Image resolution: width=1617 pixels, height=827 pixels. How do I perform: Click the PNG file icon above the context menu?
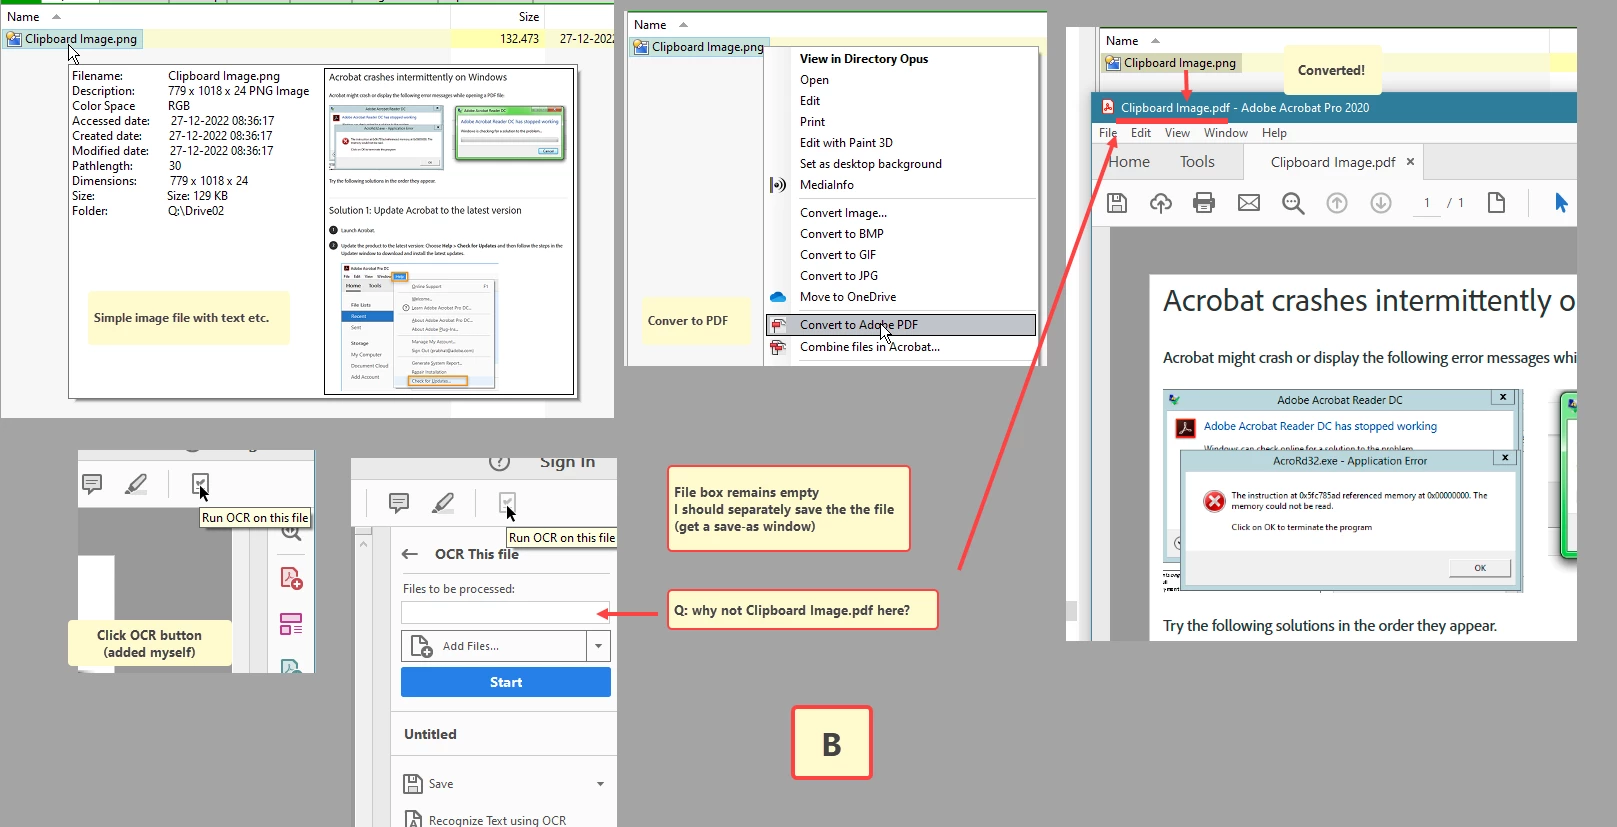coord(641,47)
